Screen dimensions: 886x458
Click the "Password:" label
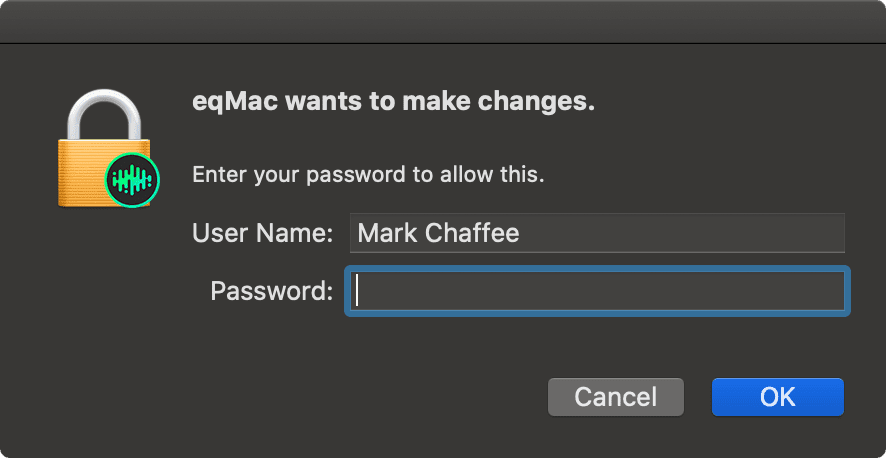[271, 291]
